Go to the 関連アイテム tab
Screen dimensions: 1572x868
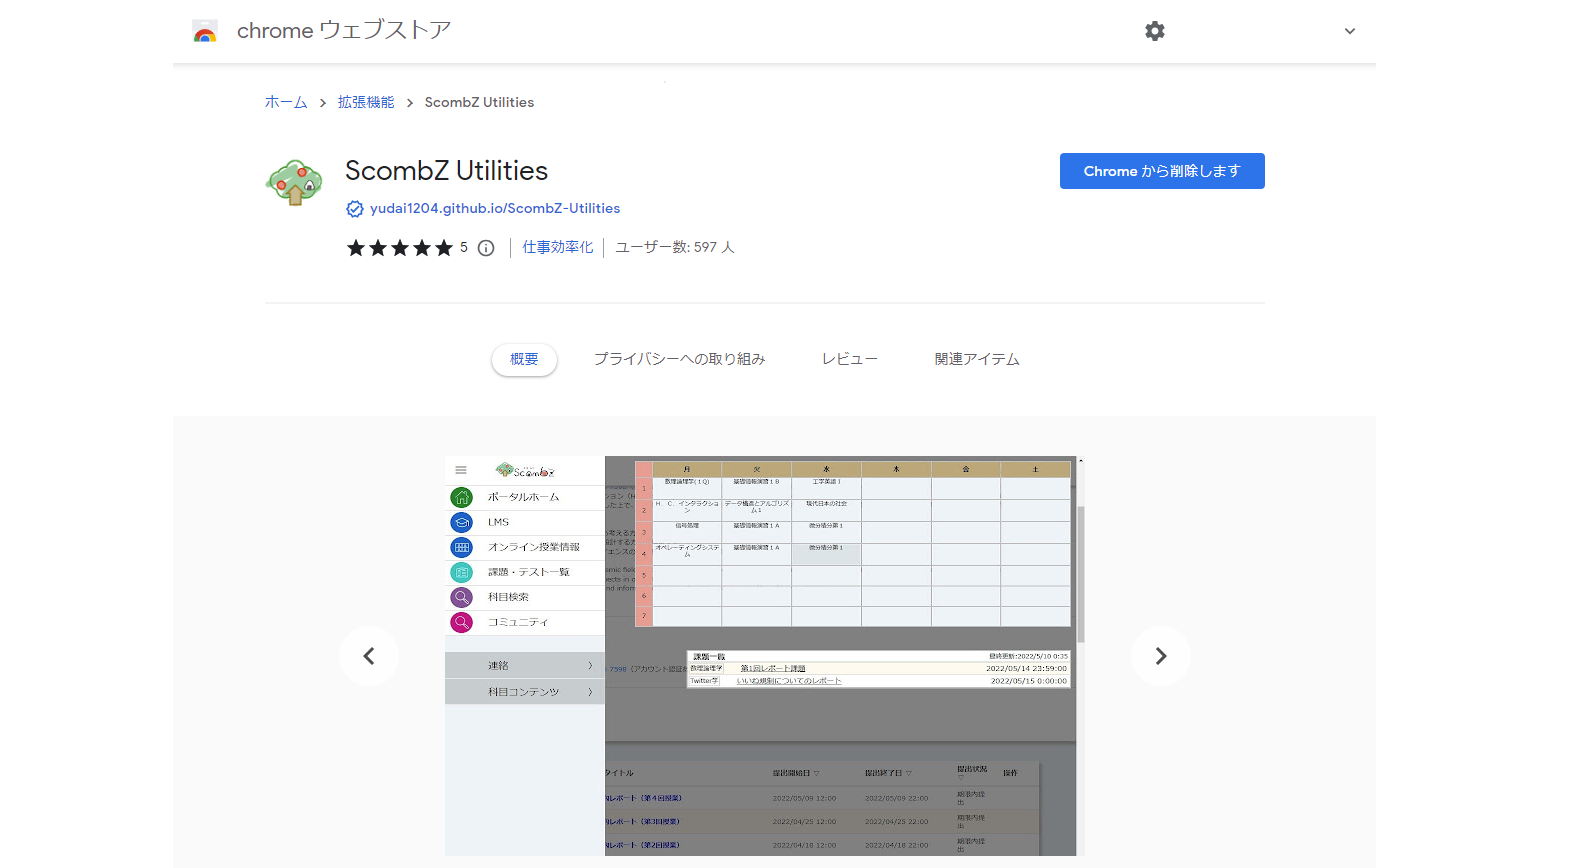pyautogui.click(x=977, y=359)
